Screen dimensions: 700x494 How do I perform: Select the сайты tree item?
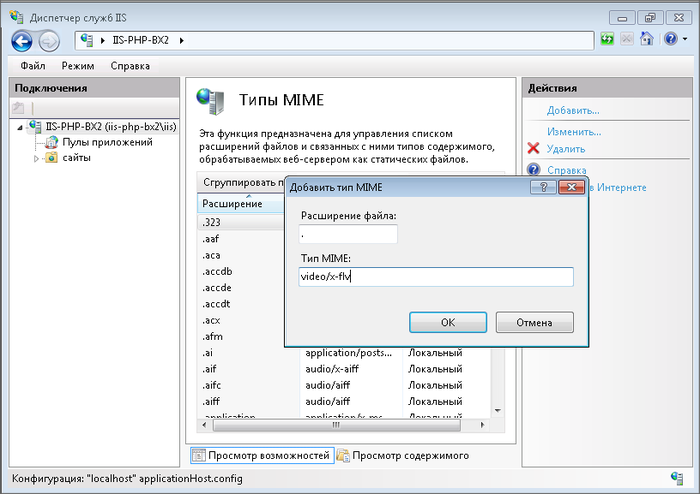[76, 158]
